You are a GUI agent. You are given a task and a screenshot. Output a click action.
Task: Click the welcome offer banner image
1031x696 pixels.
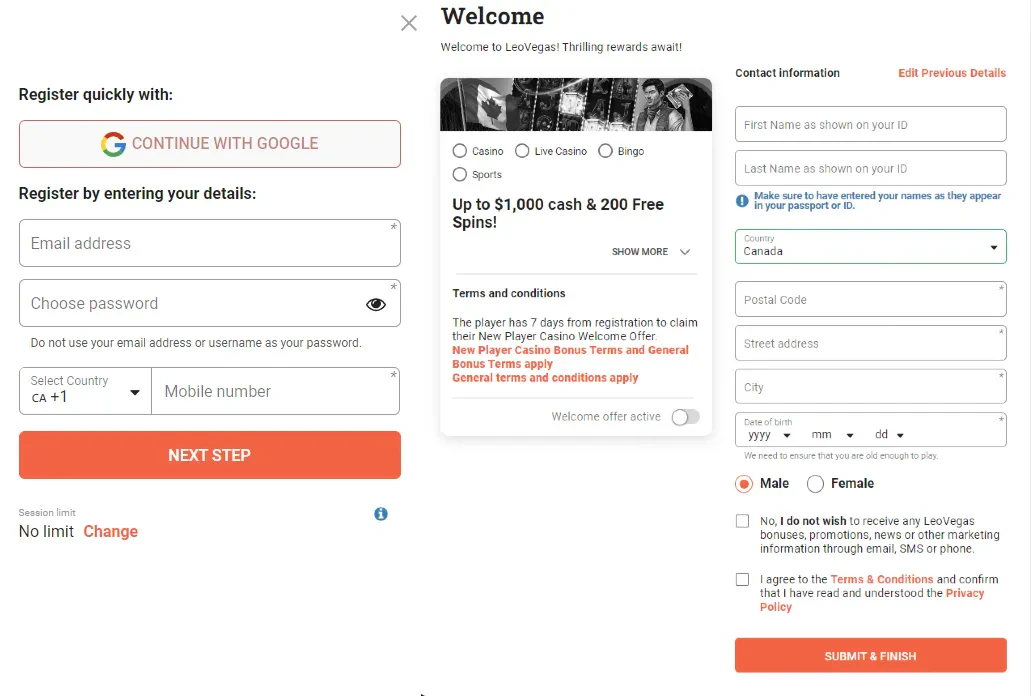pos(575,104)
